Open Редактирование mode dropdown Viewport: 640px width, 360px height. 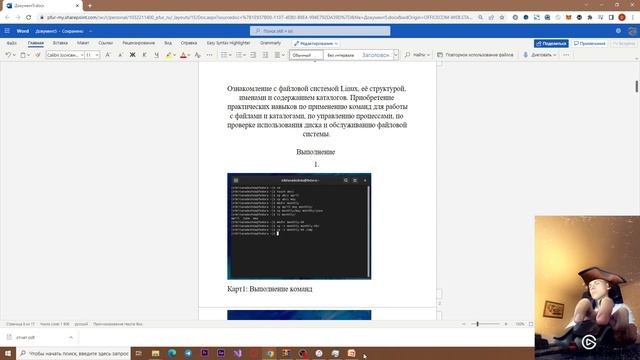coord(316,43)
